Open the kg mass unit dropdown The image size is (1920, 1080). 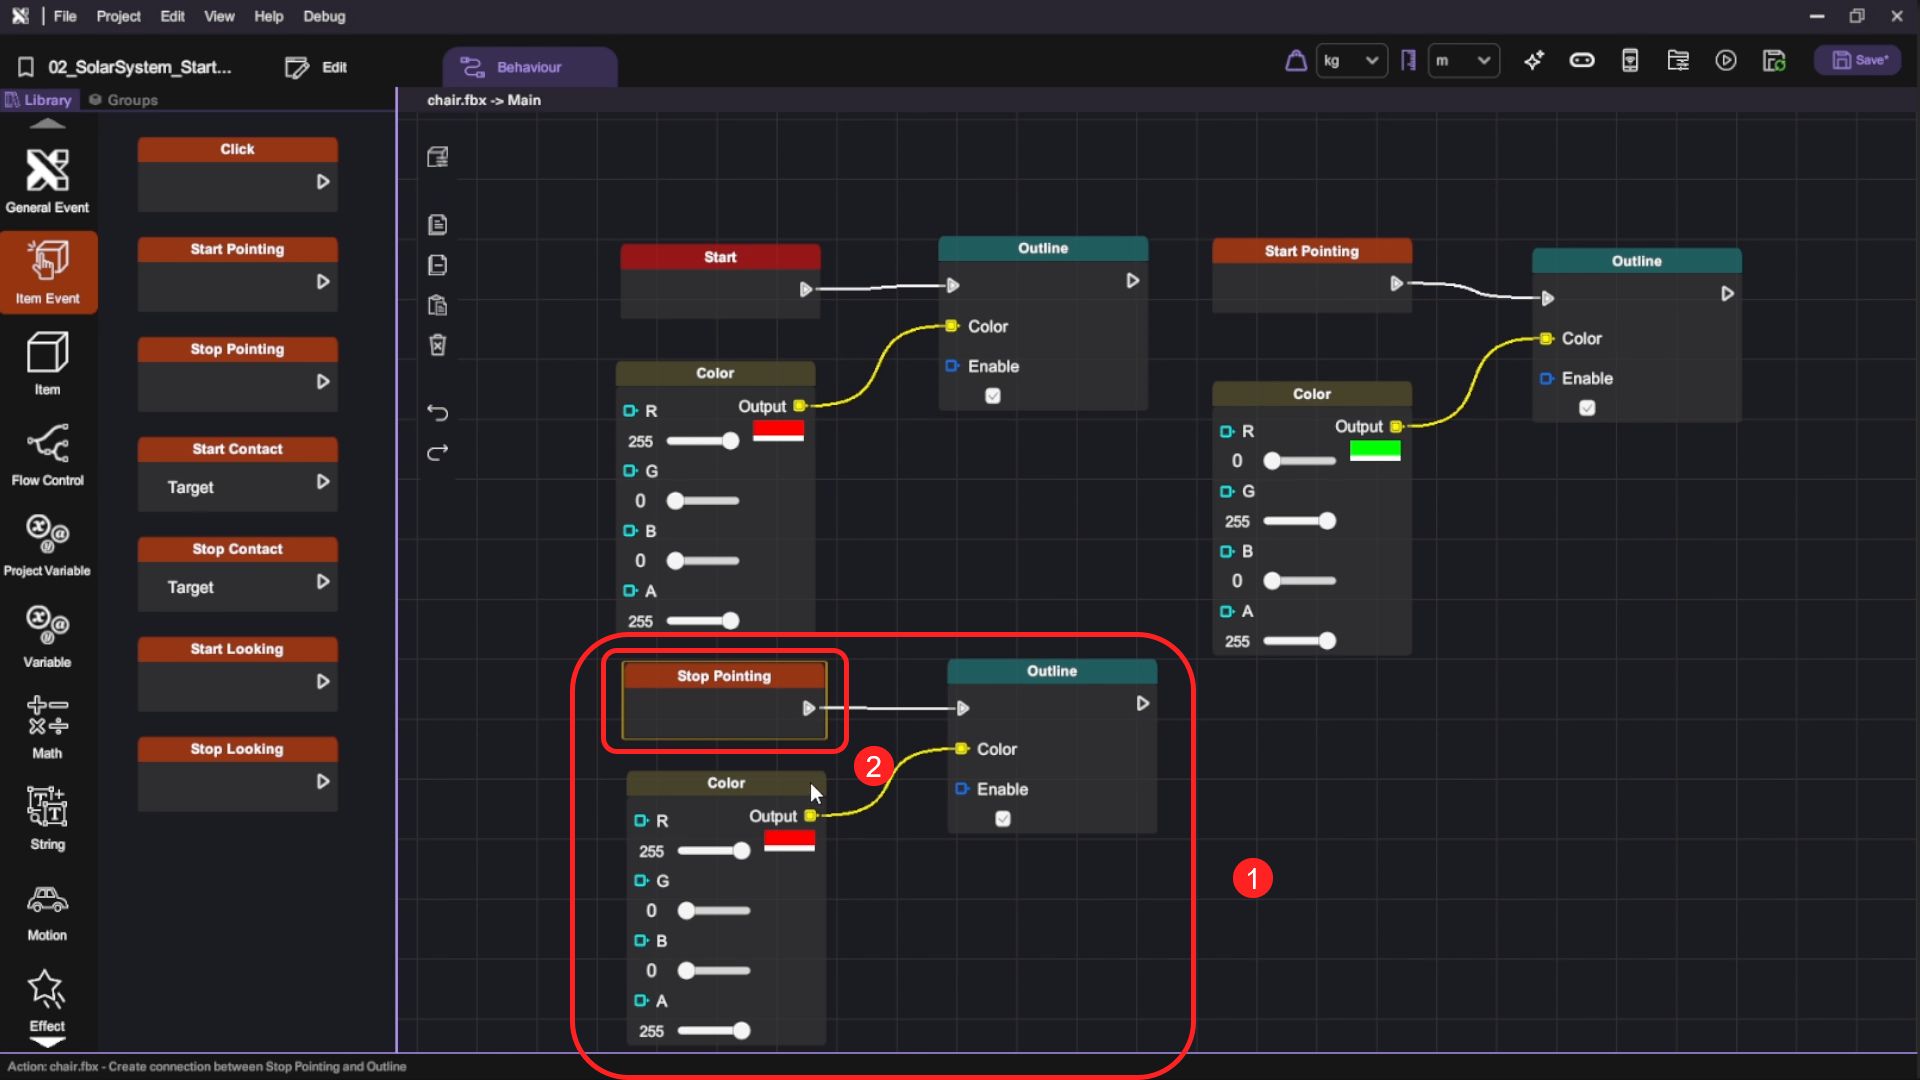1351,61
